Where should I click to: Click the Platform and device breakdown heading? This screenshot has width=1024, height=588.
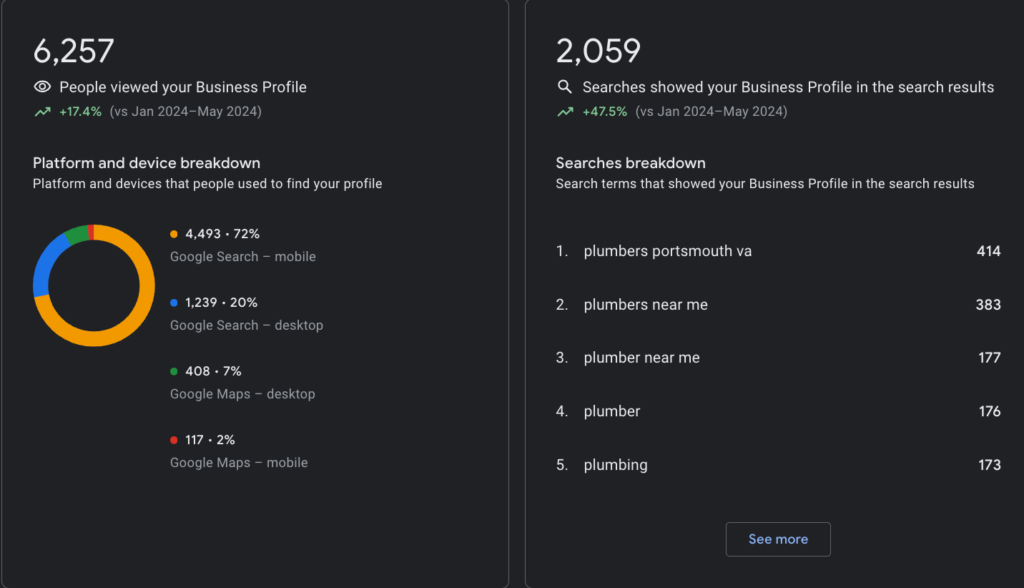pyautogui.click(x=146, y=163)
